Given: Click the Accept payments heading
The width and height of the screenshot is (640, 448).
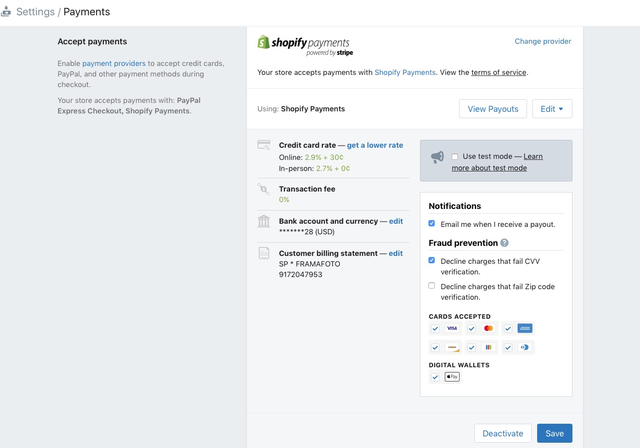Looking at the screenshot, I should [x=92, y=42].
